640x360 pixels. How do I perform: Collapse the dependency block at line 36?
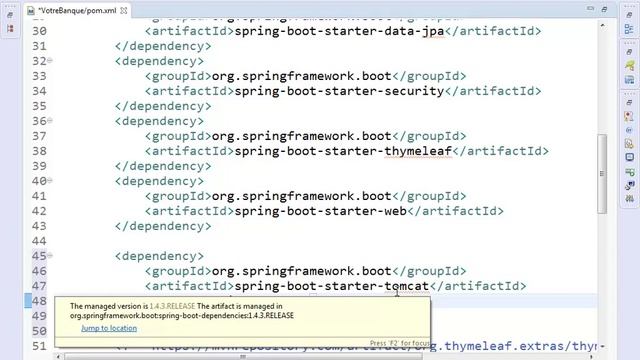click(x=50, y=121)
